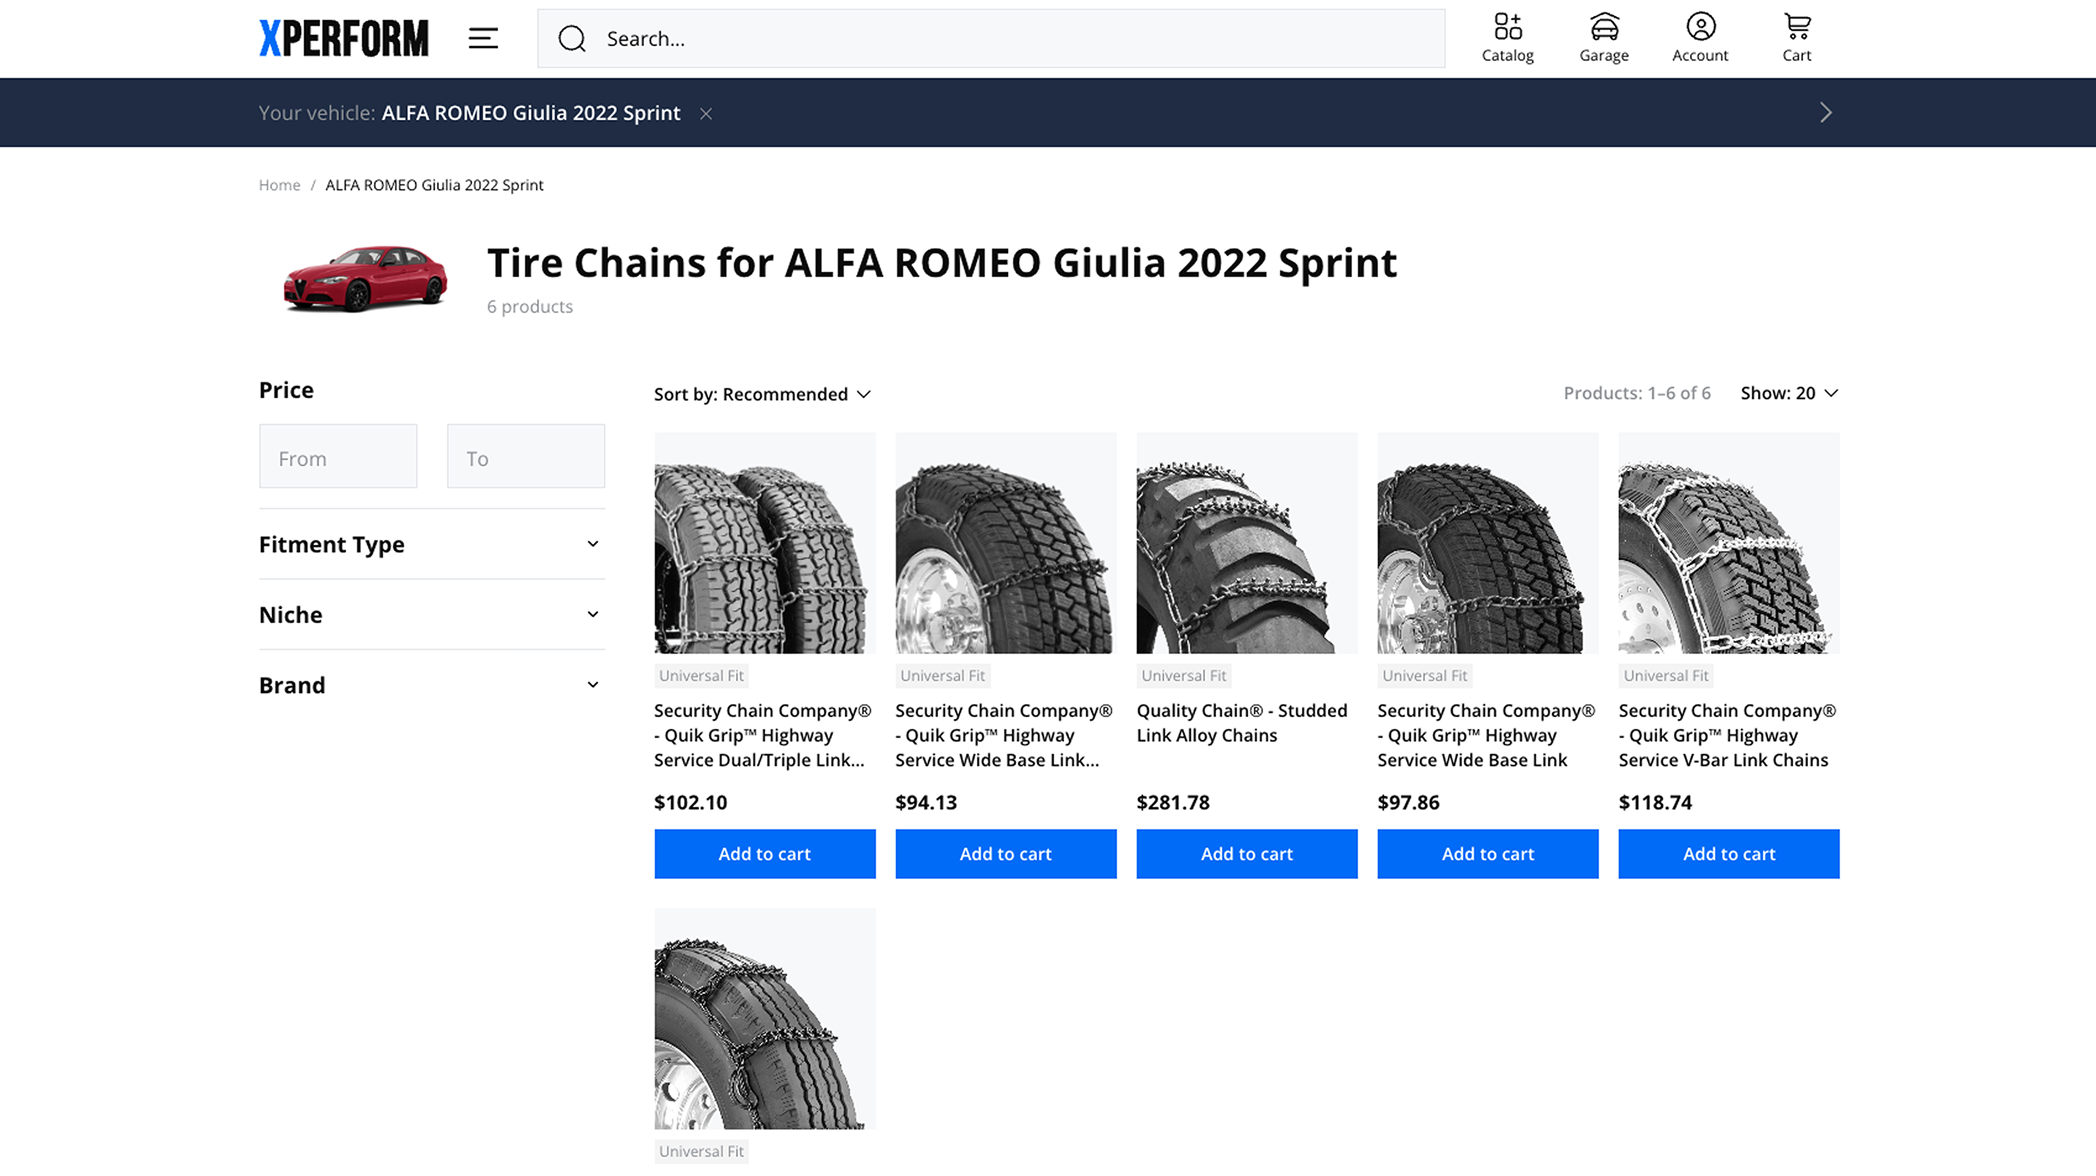This screenshot has width=2096, height=1176.
Task: Click the price From input field
Action: click(338, 457)
